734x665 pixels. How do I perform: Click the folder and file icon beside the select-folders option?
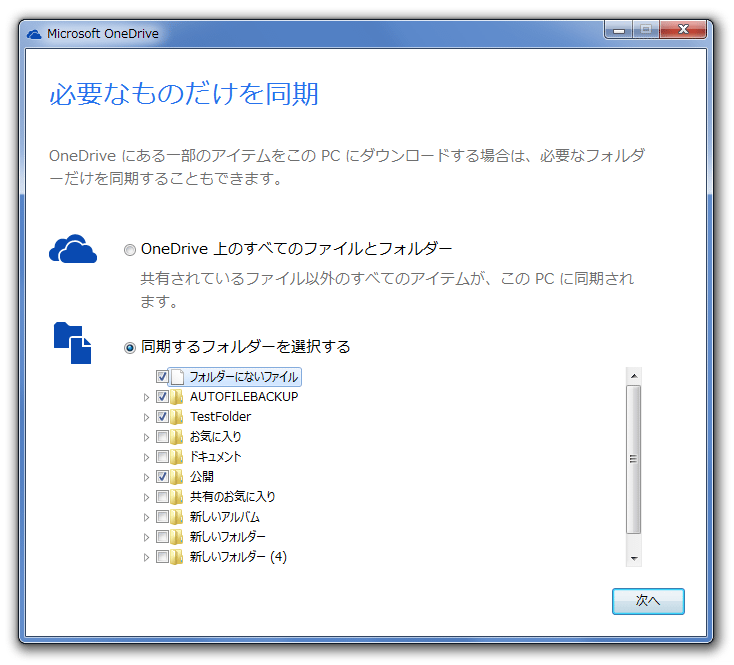(73, 343)
